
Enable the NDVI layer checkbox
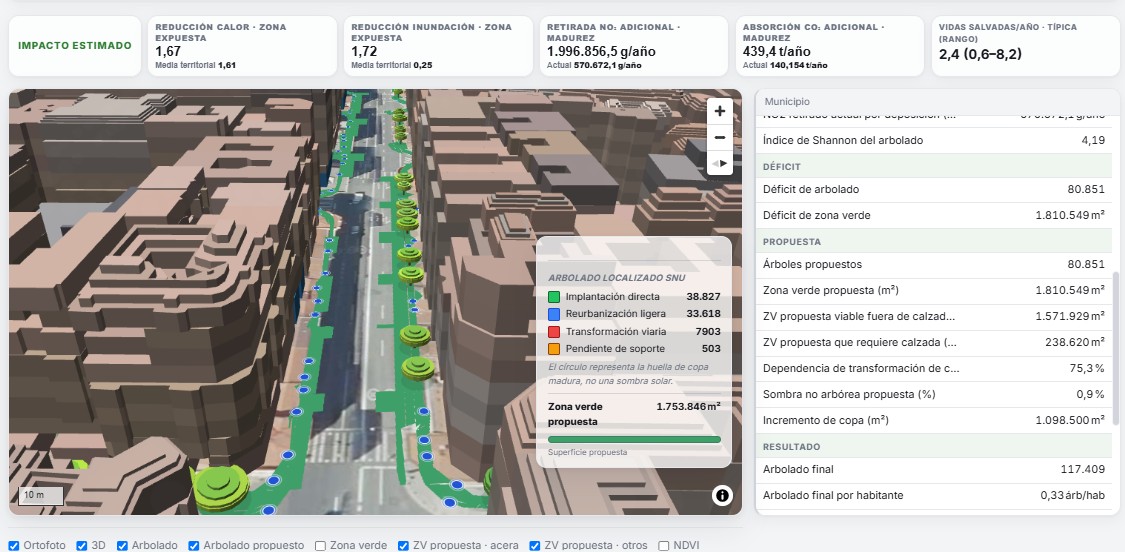[x=664, y=546]
